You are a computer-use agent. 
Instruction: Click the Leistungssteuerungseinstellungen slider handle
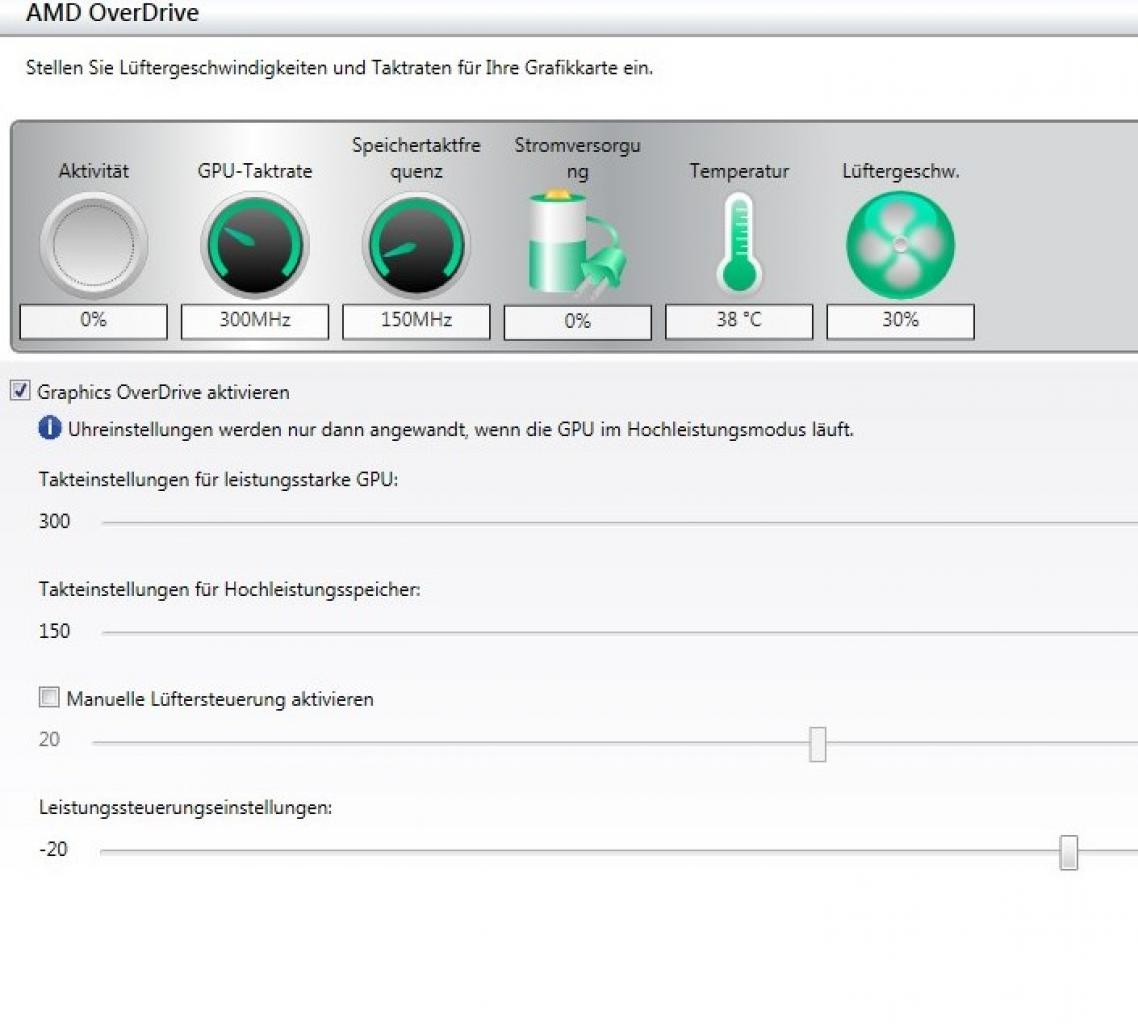1068,852
